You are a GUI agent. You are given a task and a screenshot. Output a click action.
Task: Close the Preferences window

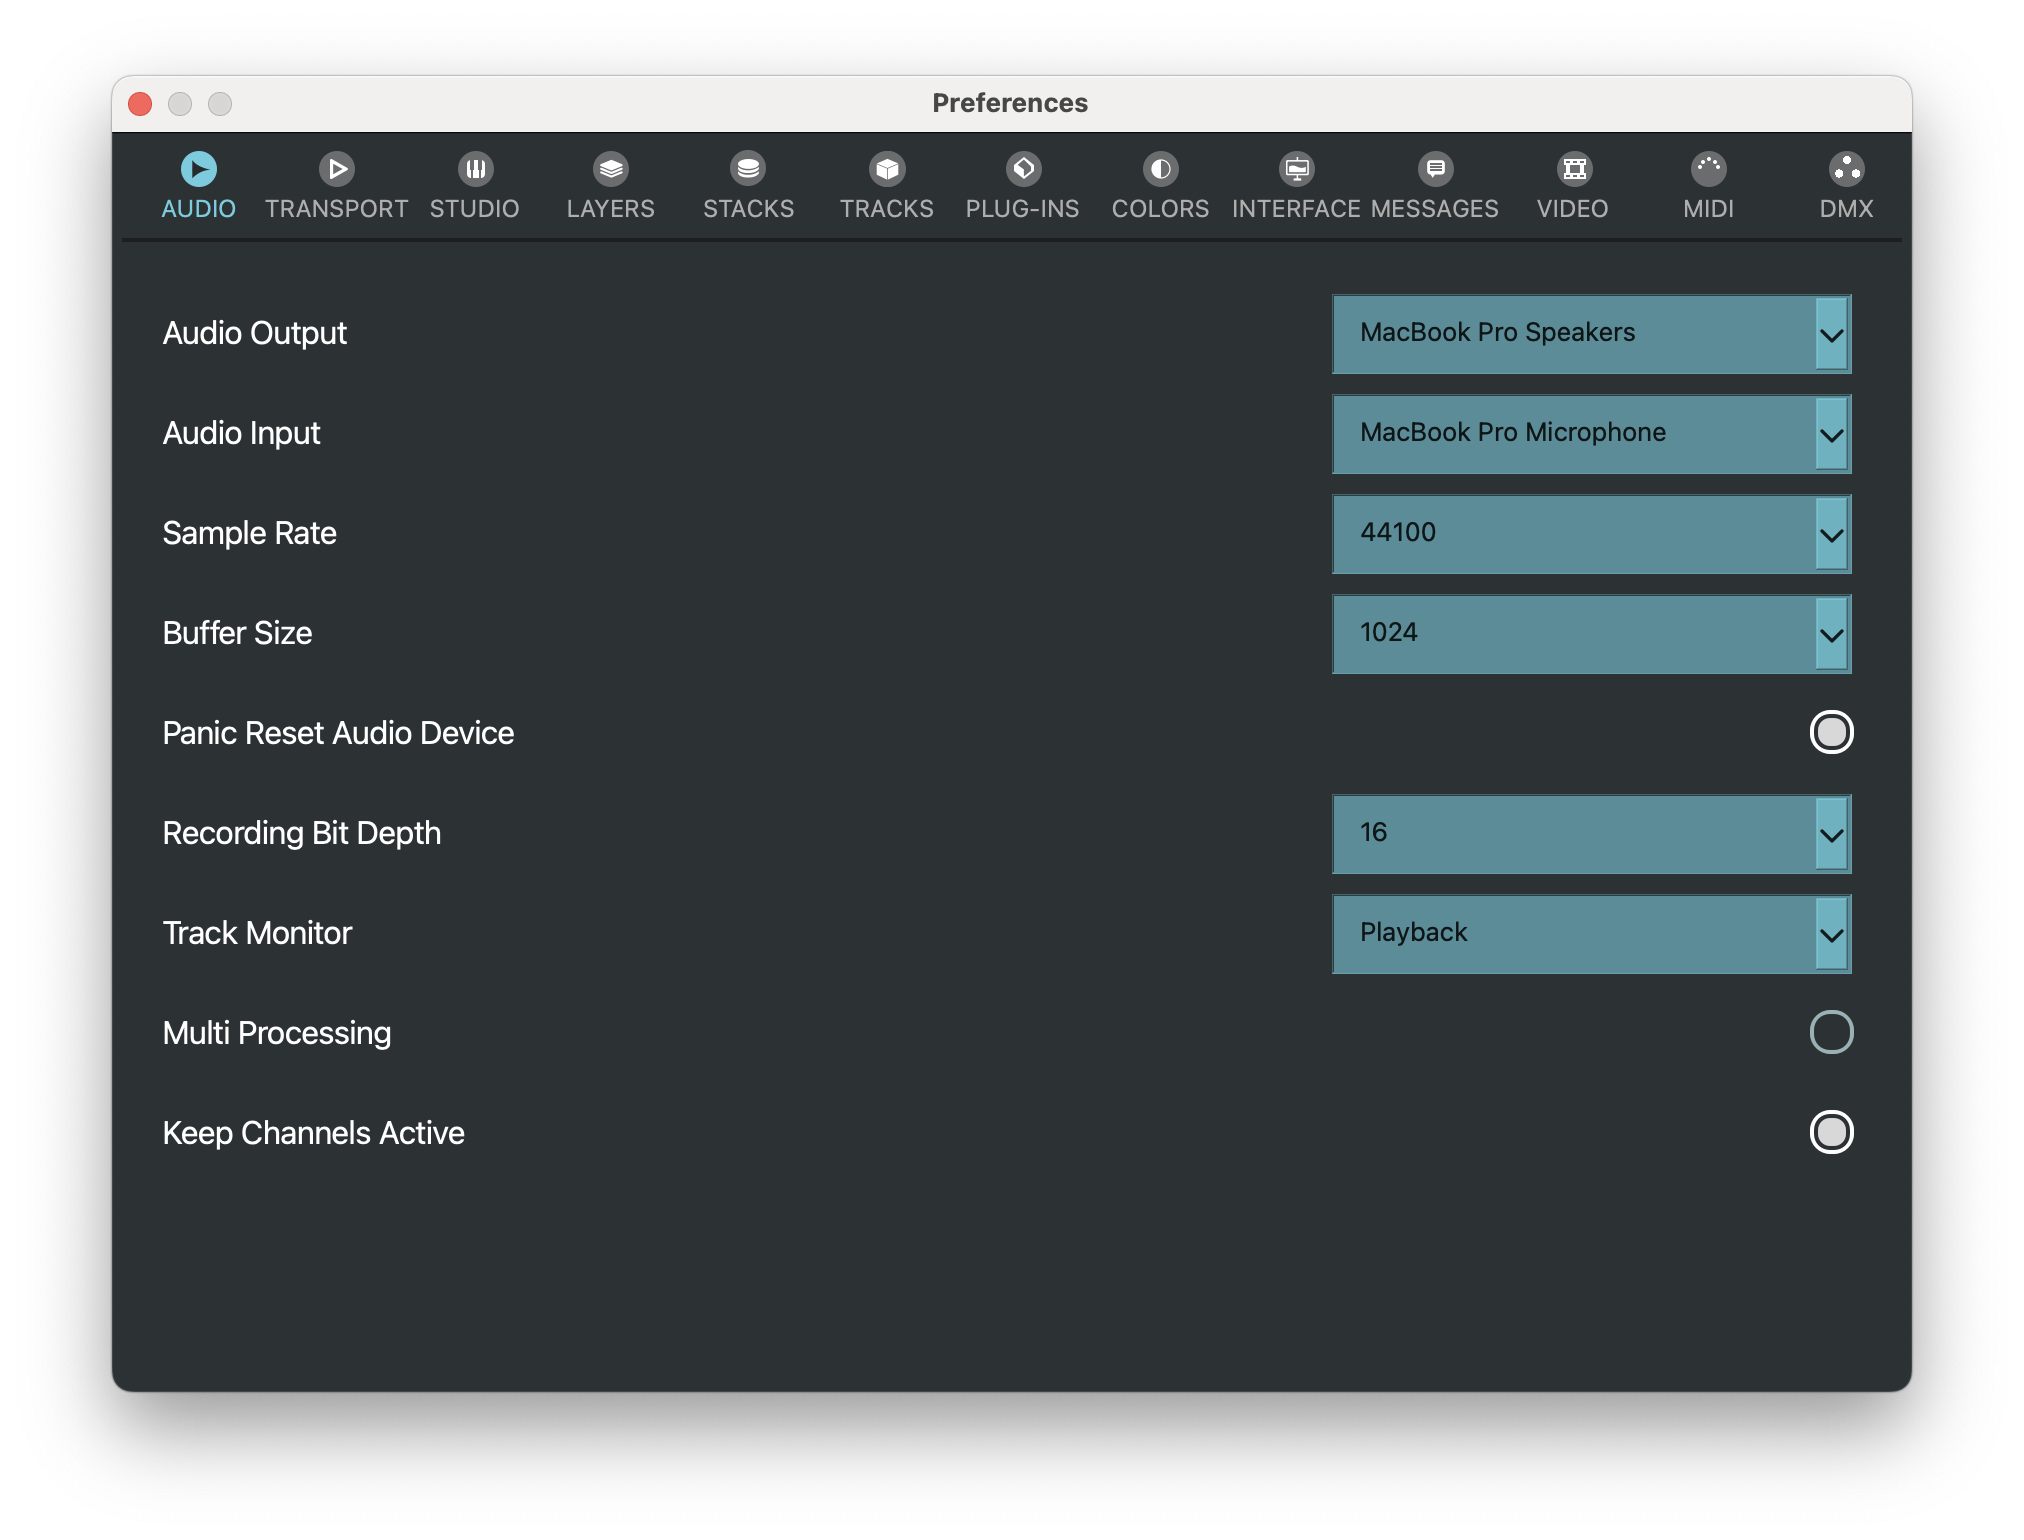click(x=140, y=104)
